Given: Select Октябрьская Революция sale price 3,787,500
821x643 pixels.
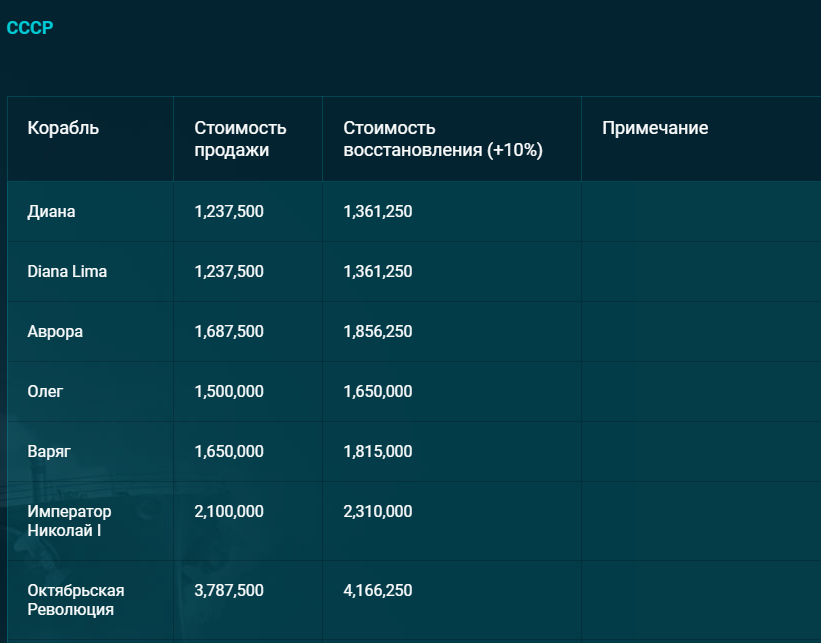Looking at the screenshot, I should 229,591.
